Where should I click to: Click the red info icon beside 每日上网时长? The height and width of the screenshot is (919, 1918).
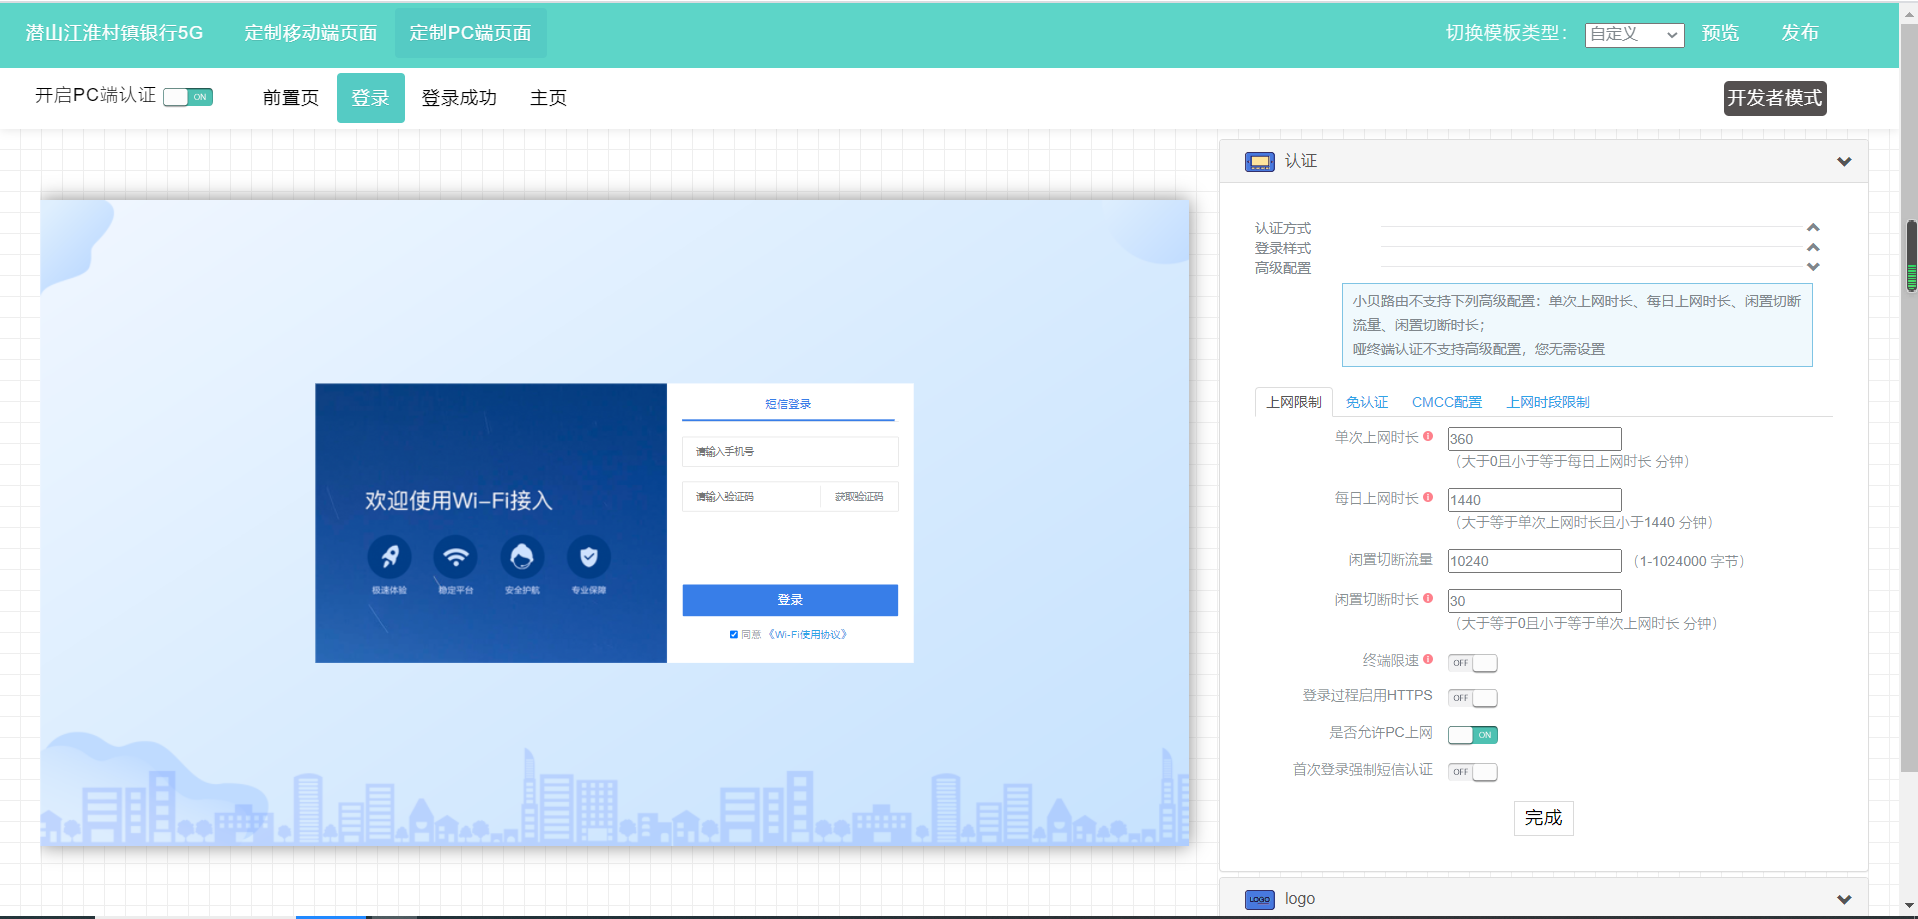click(1428, 497)
